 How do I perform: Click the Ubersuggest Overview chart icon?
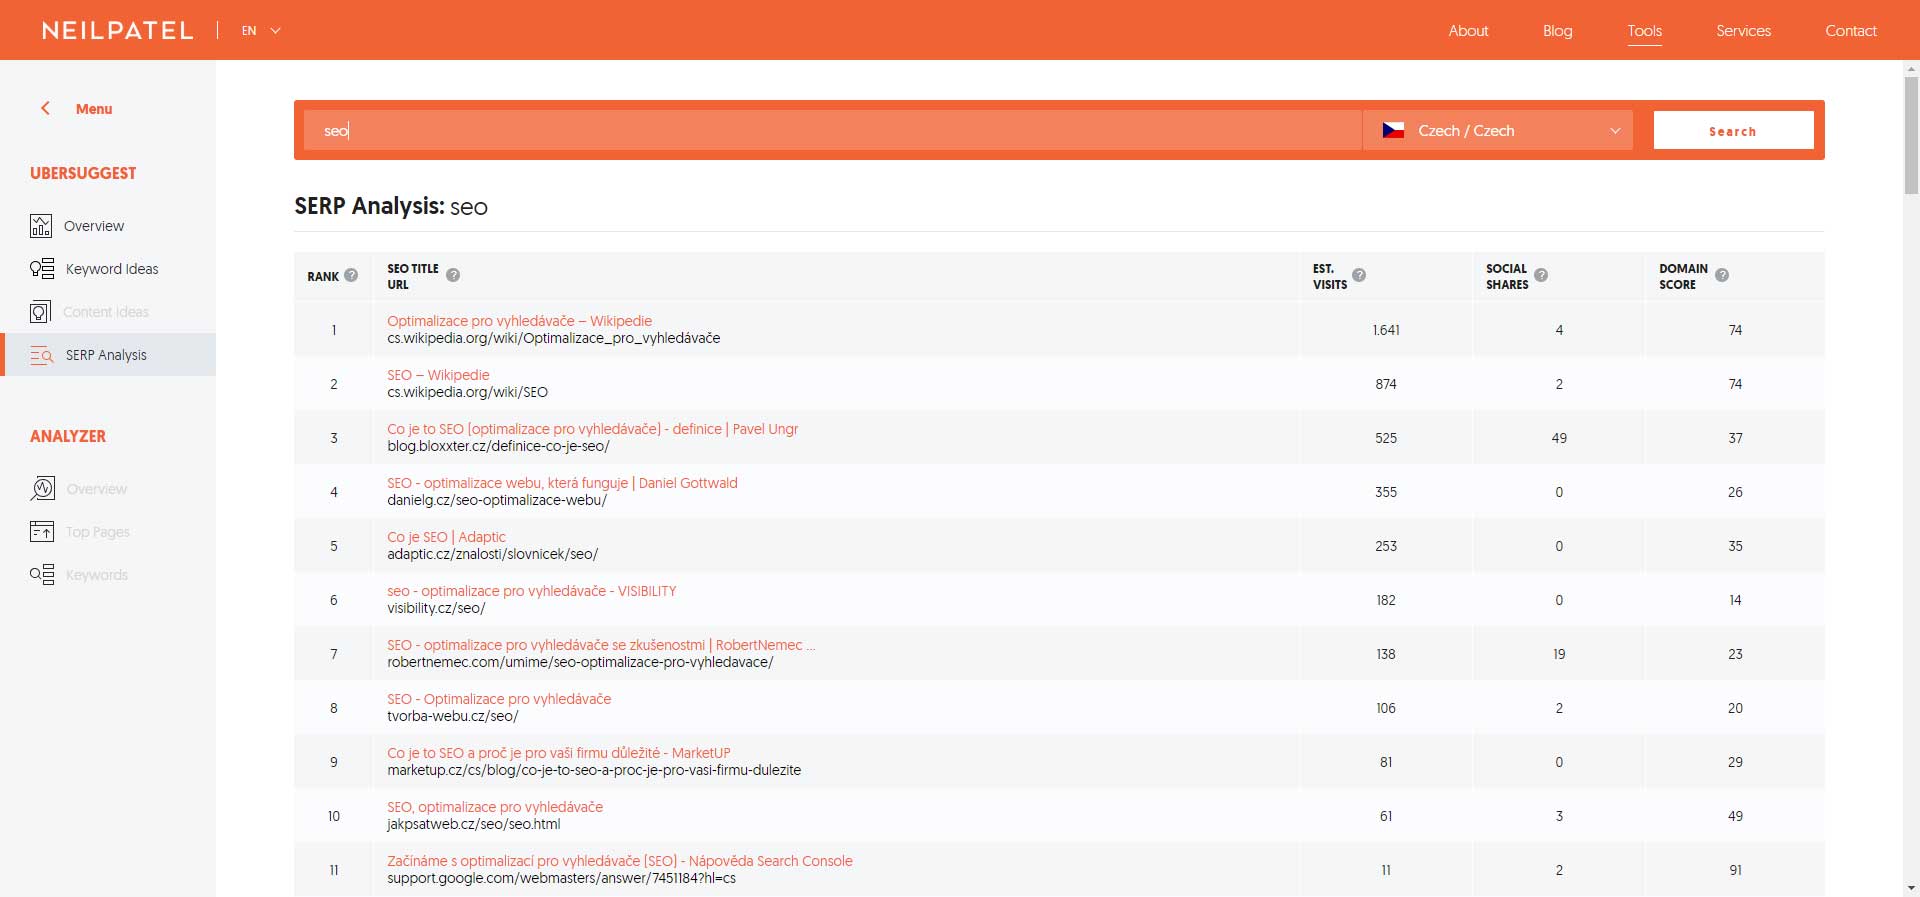click(41, 226)
